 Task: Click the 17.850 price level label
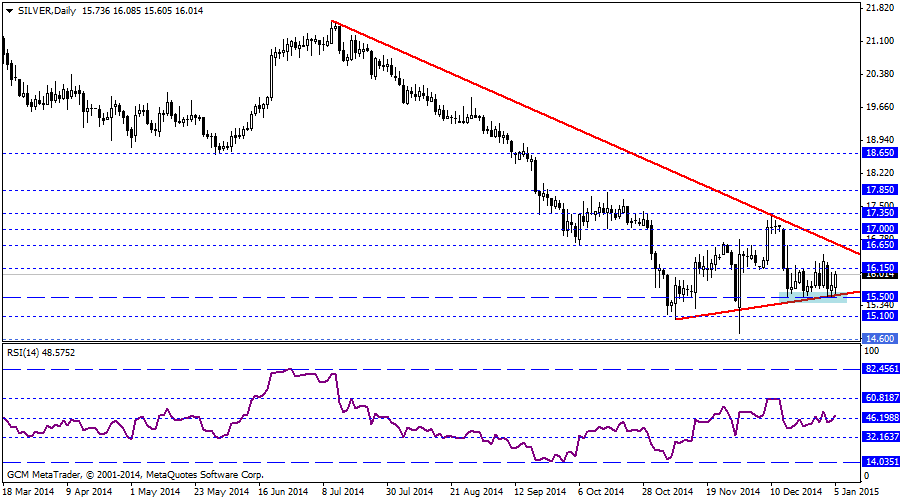(878, 189)
